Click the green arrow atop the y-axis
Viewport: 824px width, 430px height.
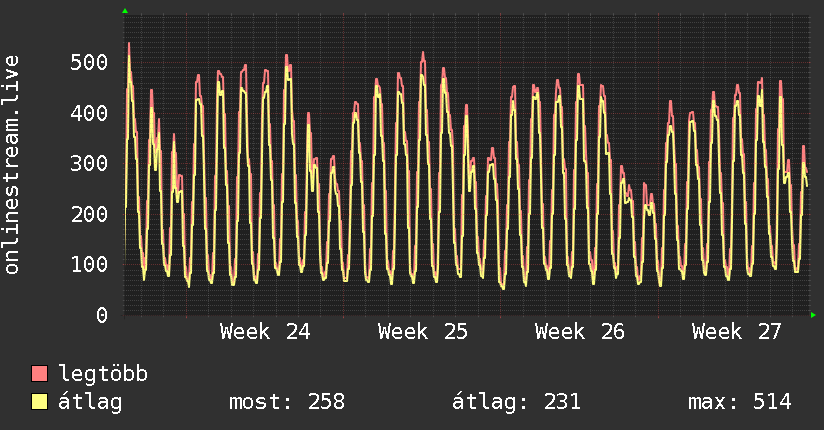click(125, 11)
